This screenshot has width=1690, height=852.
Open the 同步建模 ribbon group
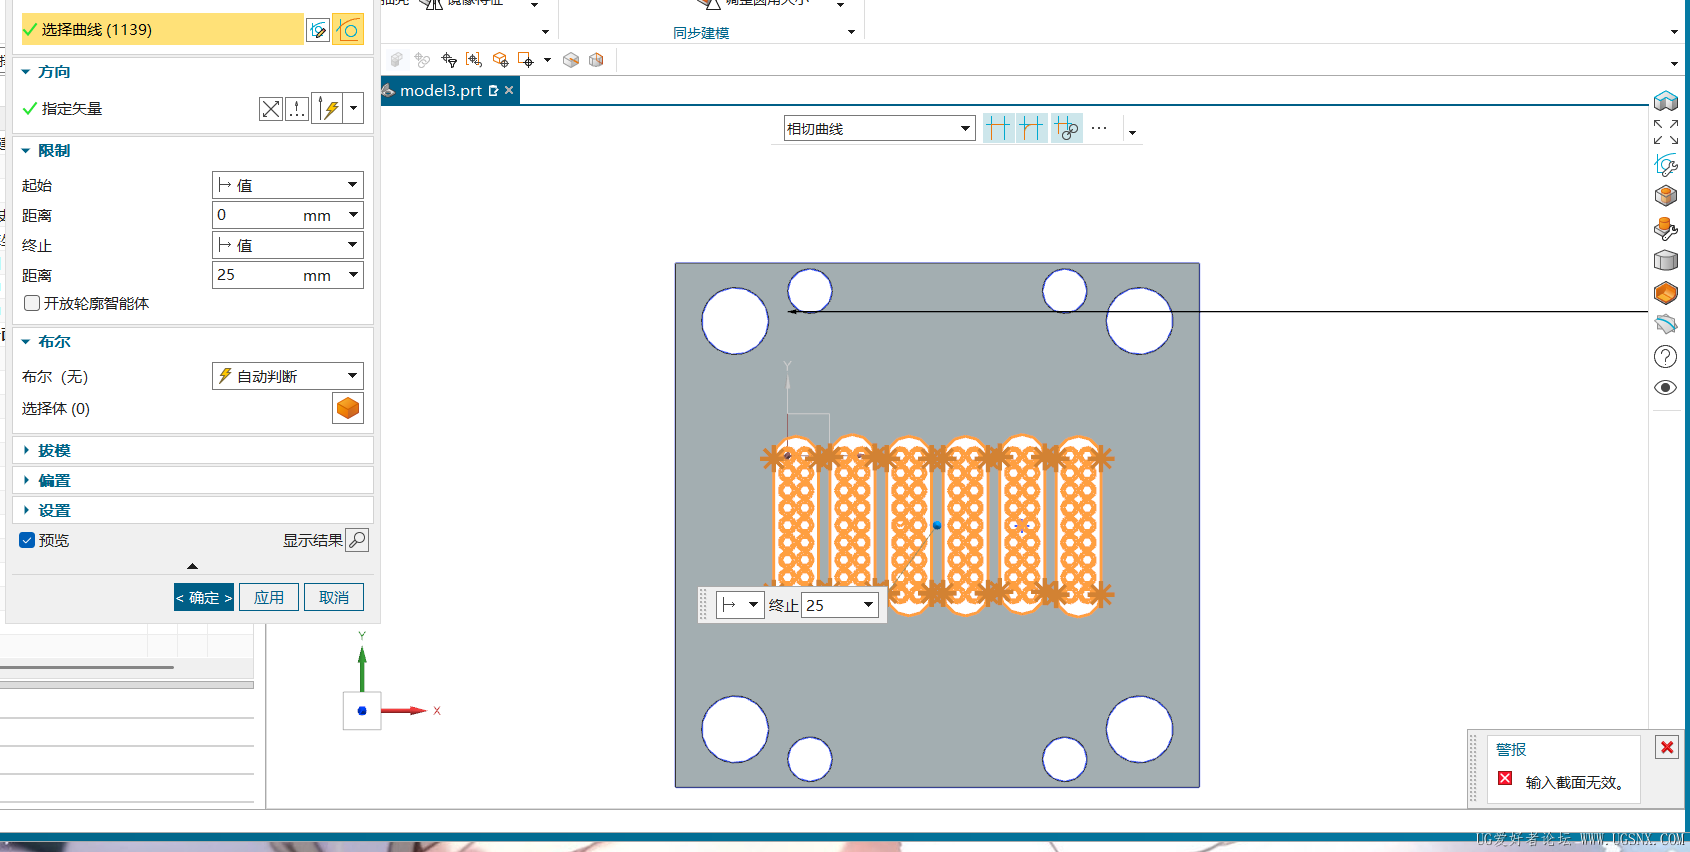pos(701,33)
